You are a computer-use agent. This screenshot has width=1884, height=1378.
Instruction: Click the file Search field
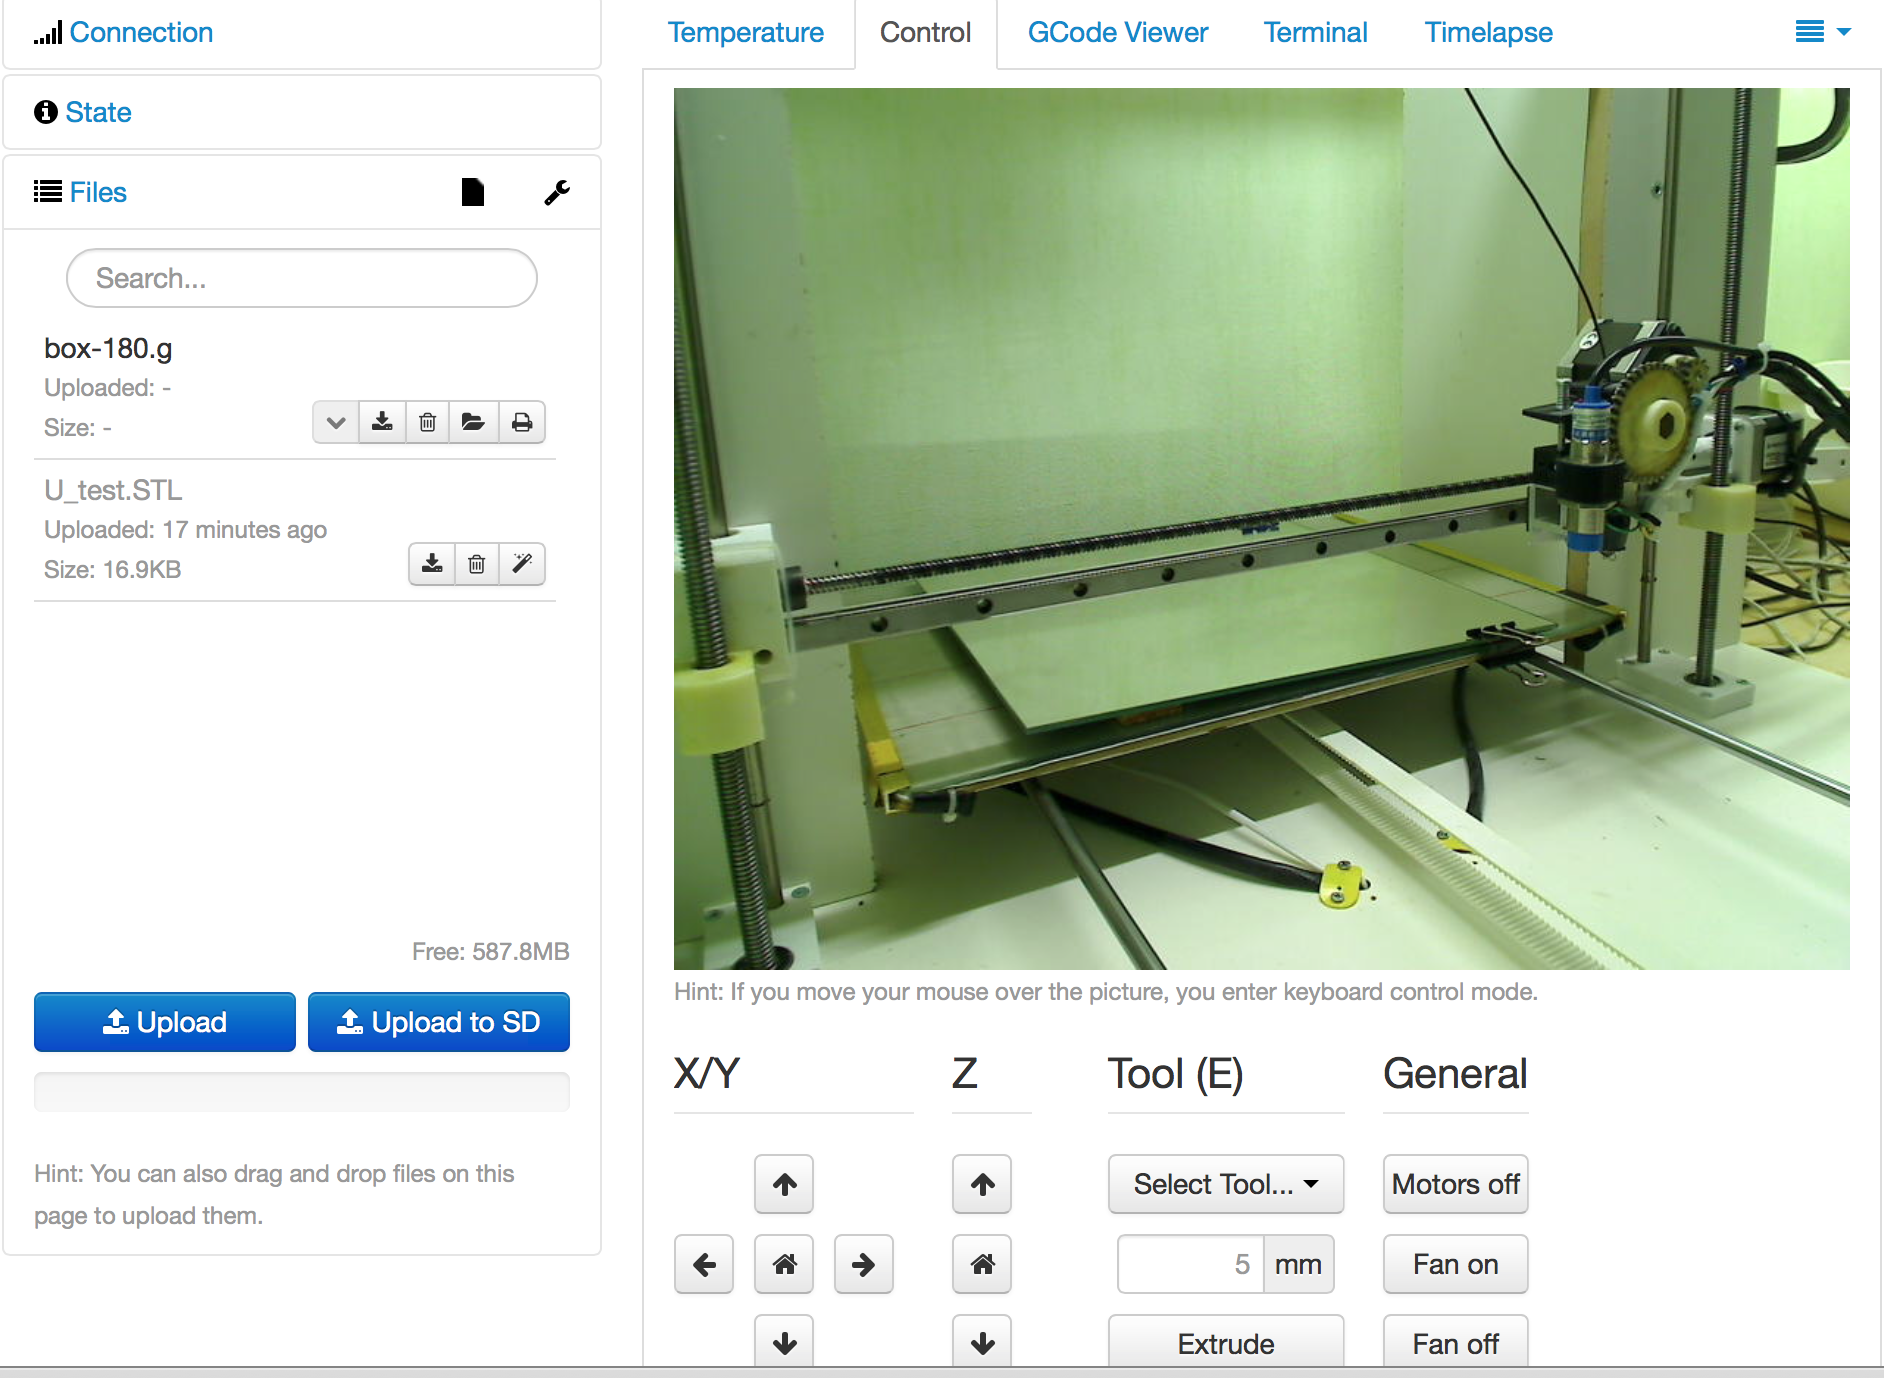[301, 278]
